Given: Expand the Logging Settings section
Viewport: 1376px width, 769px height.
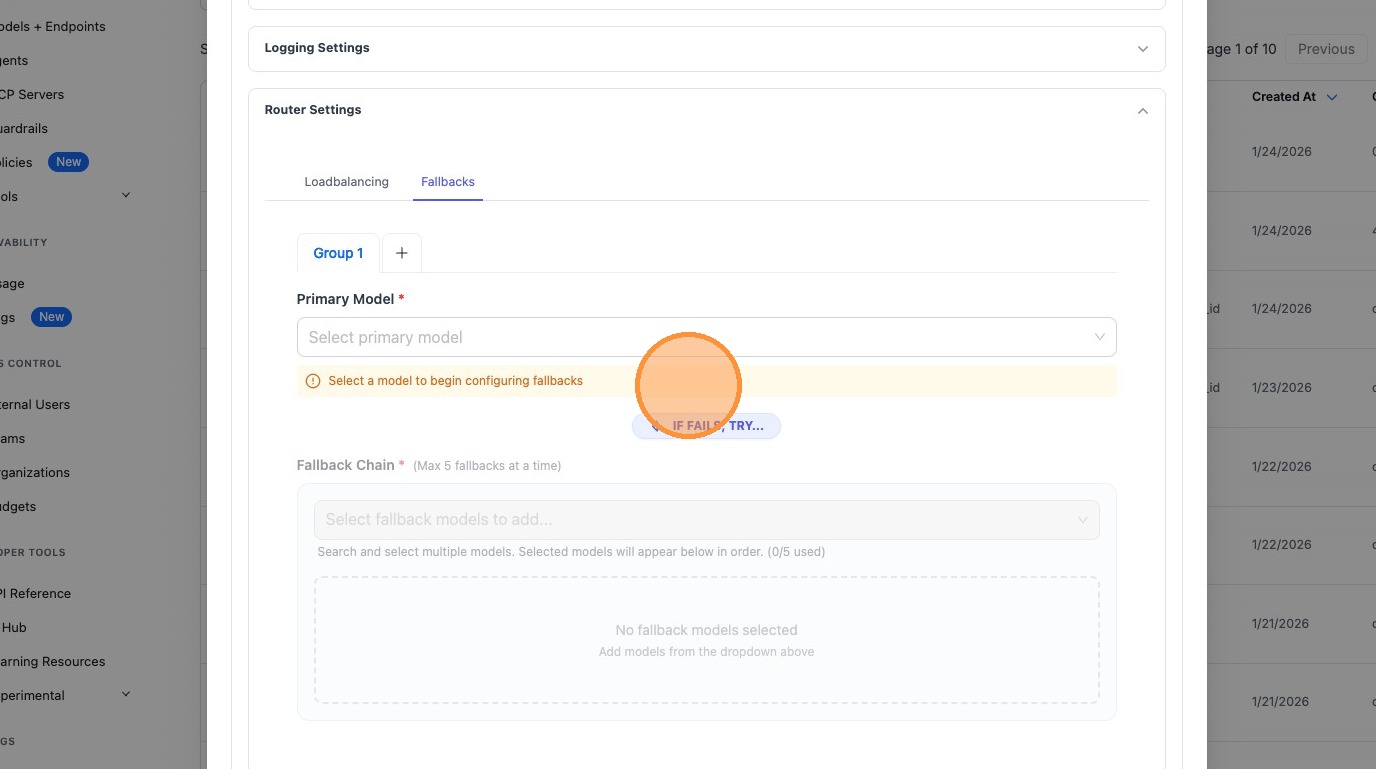Looking at the screenshot, I should [x=1142, y=49].
